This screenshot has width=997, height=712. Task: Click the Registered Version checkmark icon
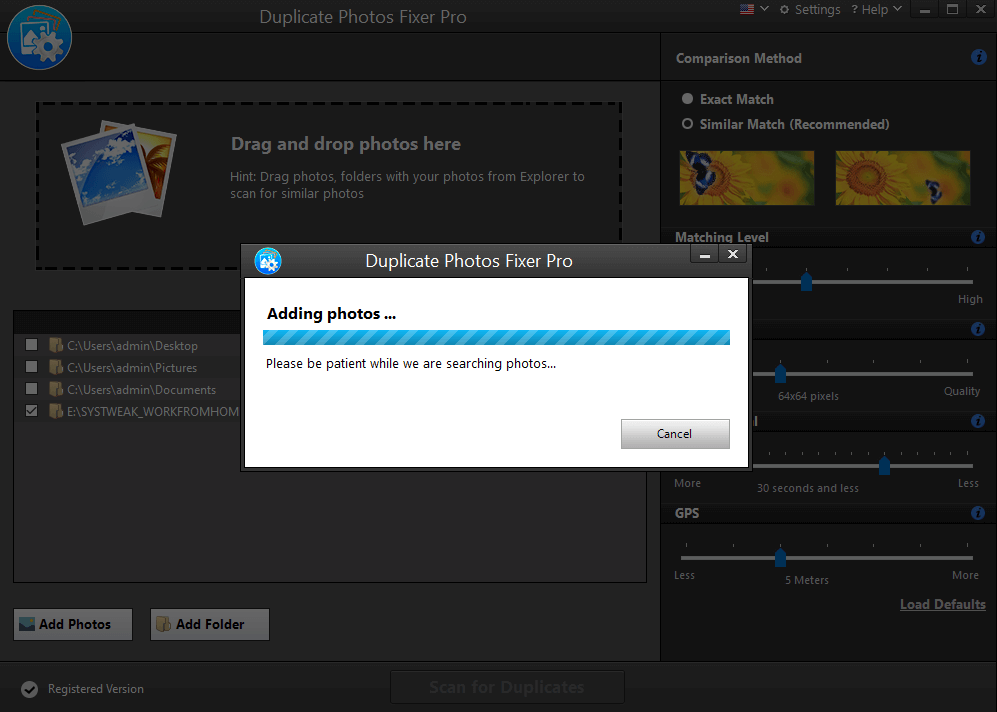pyautogui.click(x=29, y=688)
